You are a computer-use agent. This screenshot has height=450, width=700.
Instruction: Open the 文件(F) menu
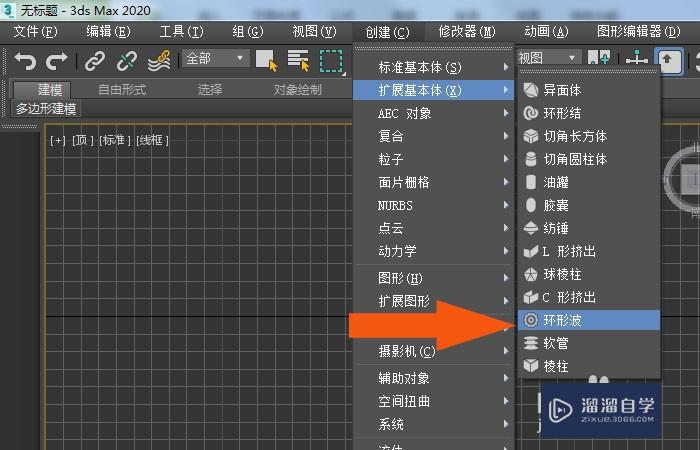coord(36,32)
